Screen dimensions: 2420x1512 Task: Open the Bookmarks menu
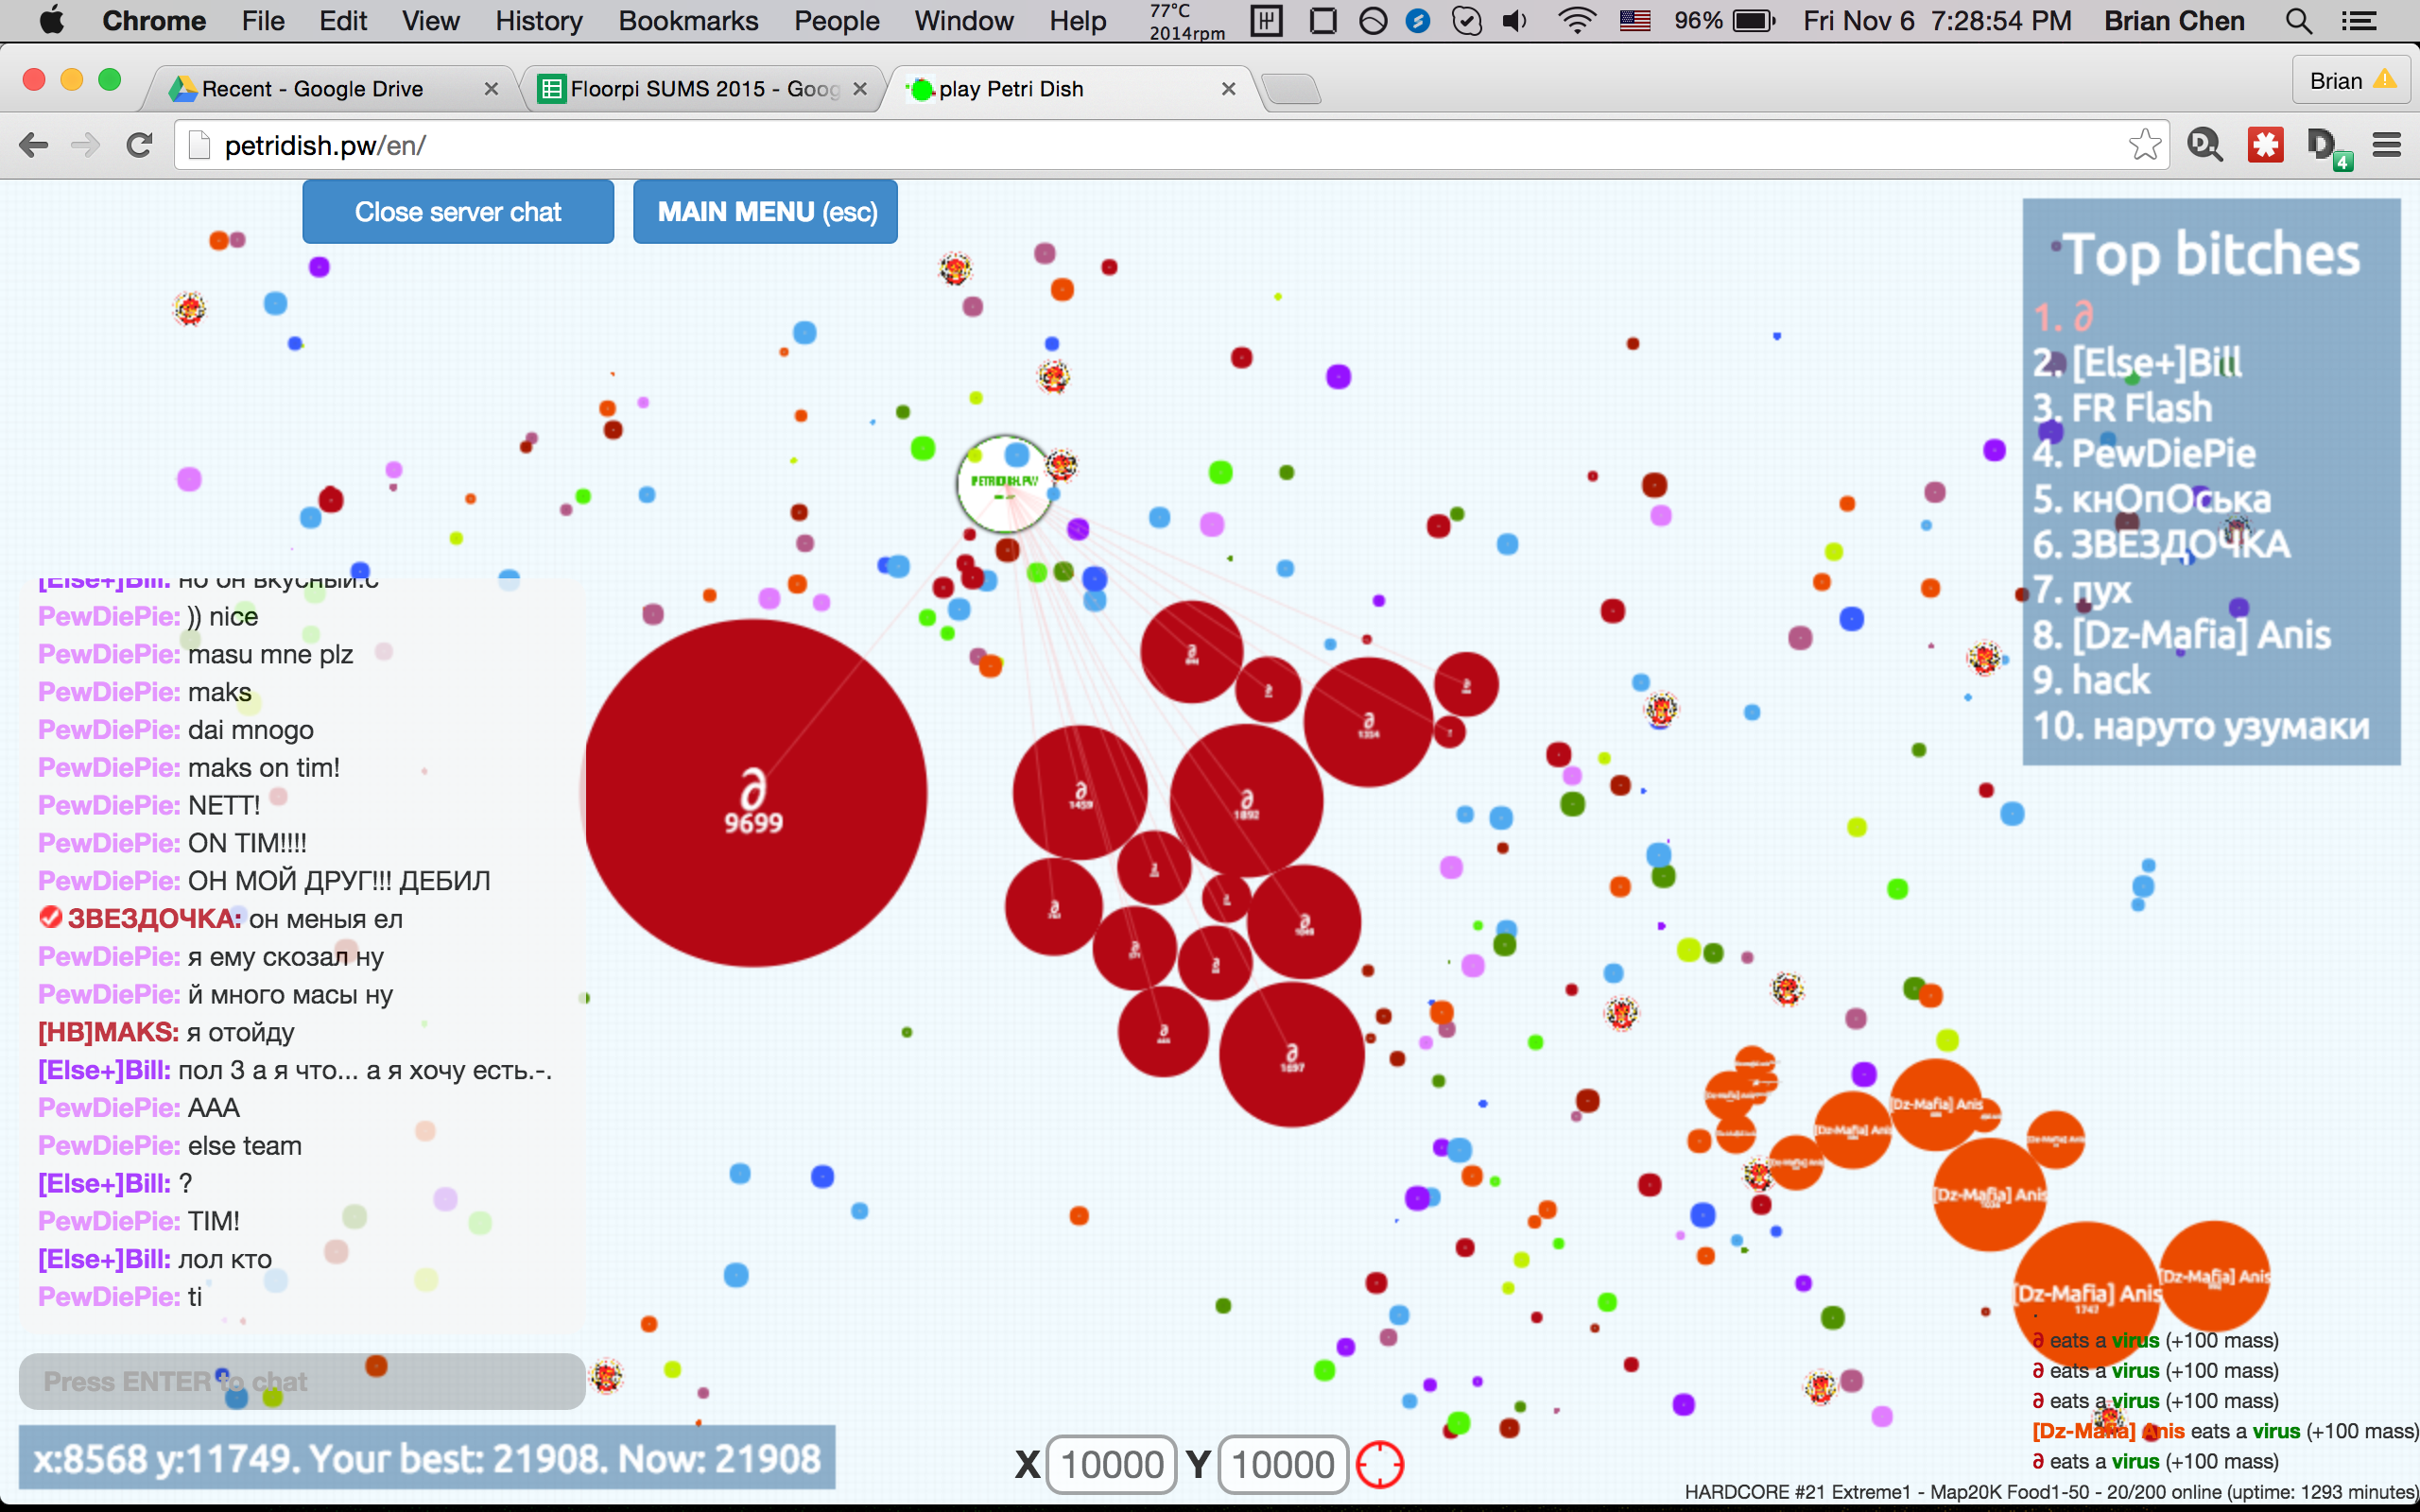(688, 21)
